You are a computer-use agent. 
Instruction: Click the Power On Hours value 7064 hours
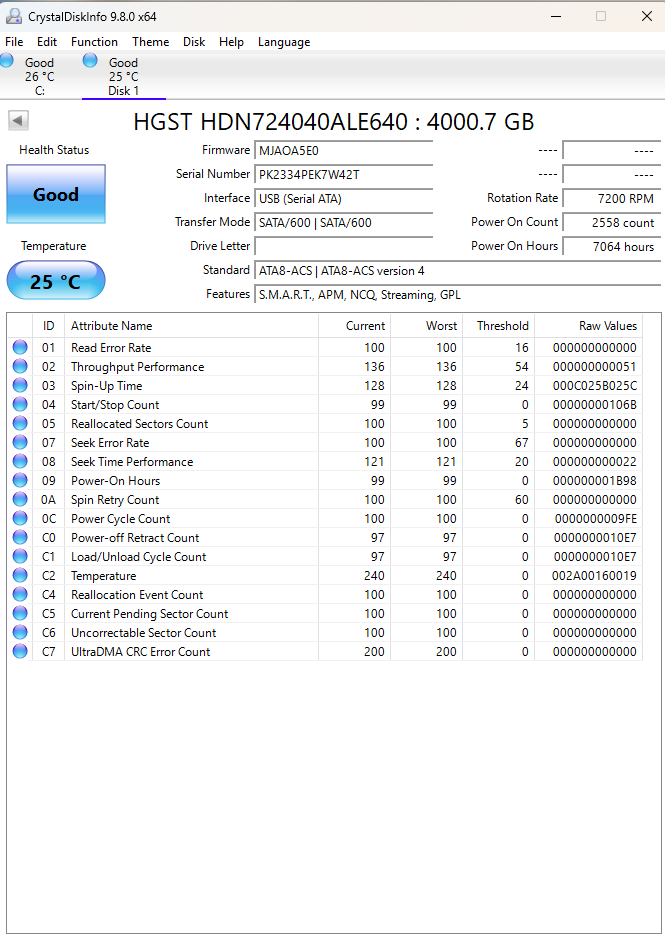(x=612, y=247)
